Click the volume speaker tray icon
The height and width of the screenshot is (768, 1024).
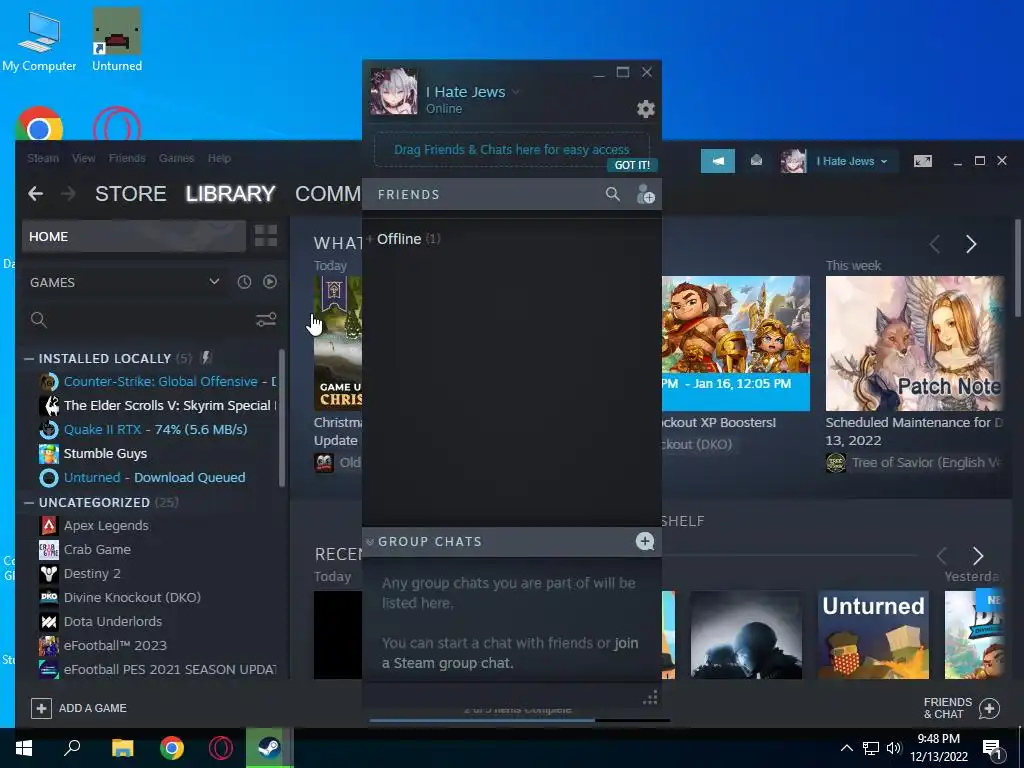pos(894,748)
